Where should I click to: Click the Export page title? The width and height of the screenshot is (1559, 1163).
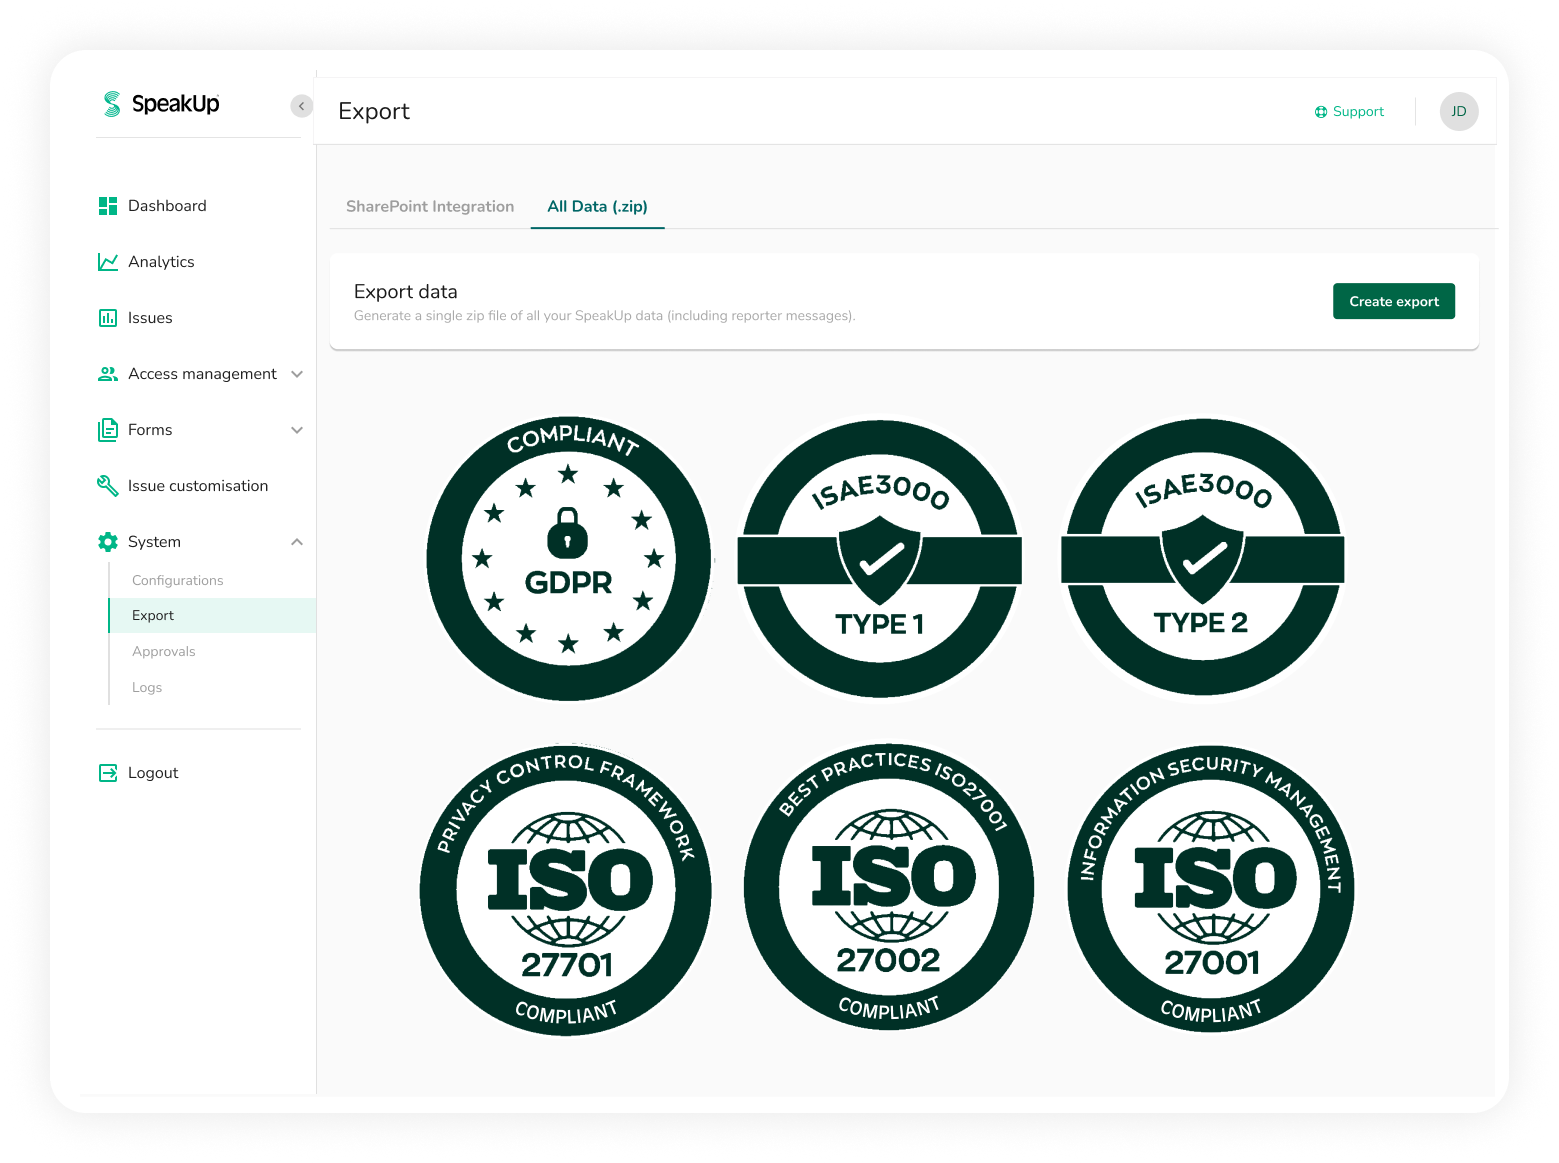coord(374,111)
